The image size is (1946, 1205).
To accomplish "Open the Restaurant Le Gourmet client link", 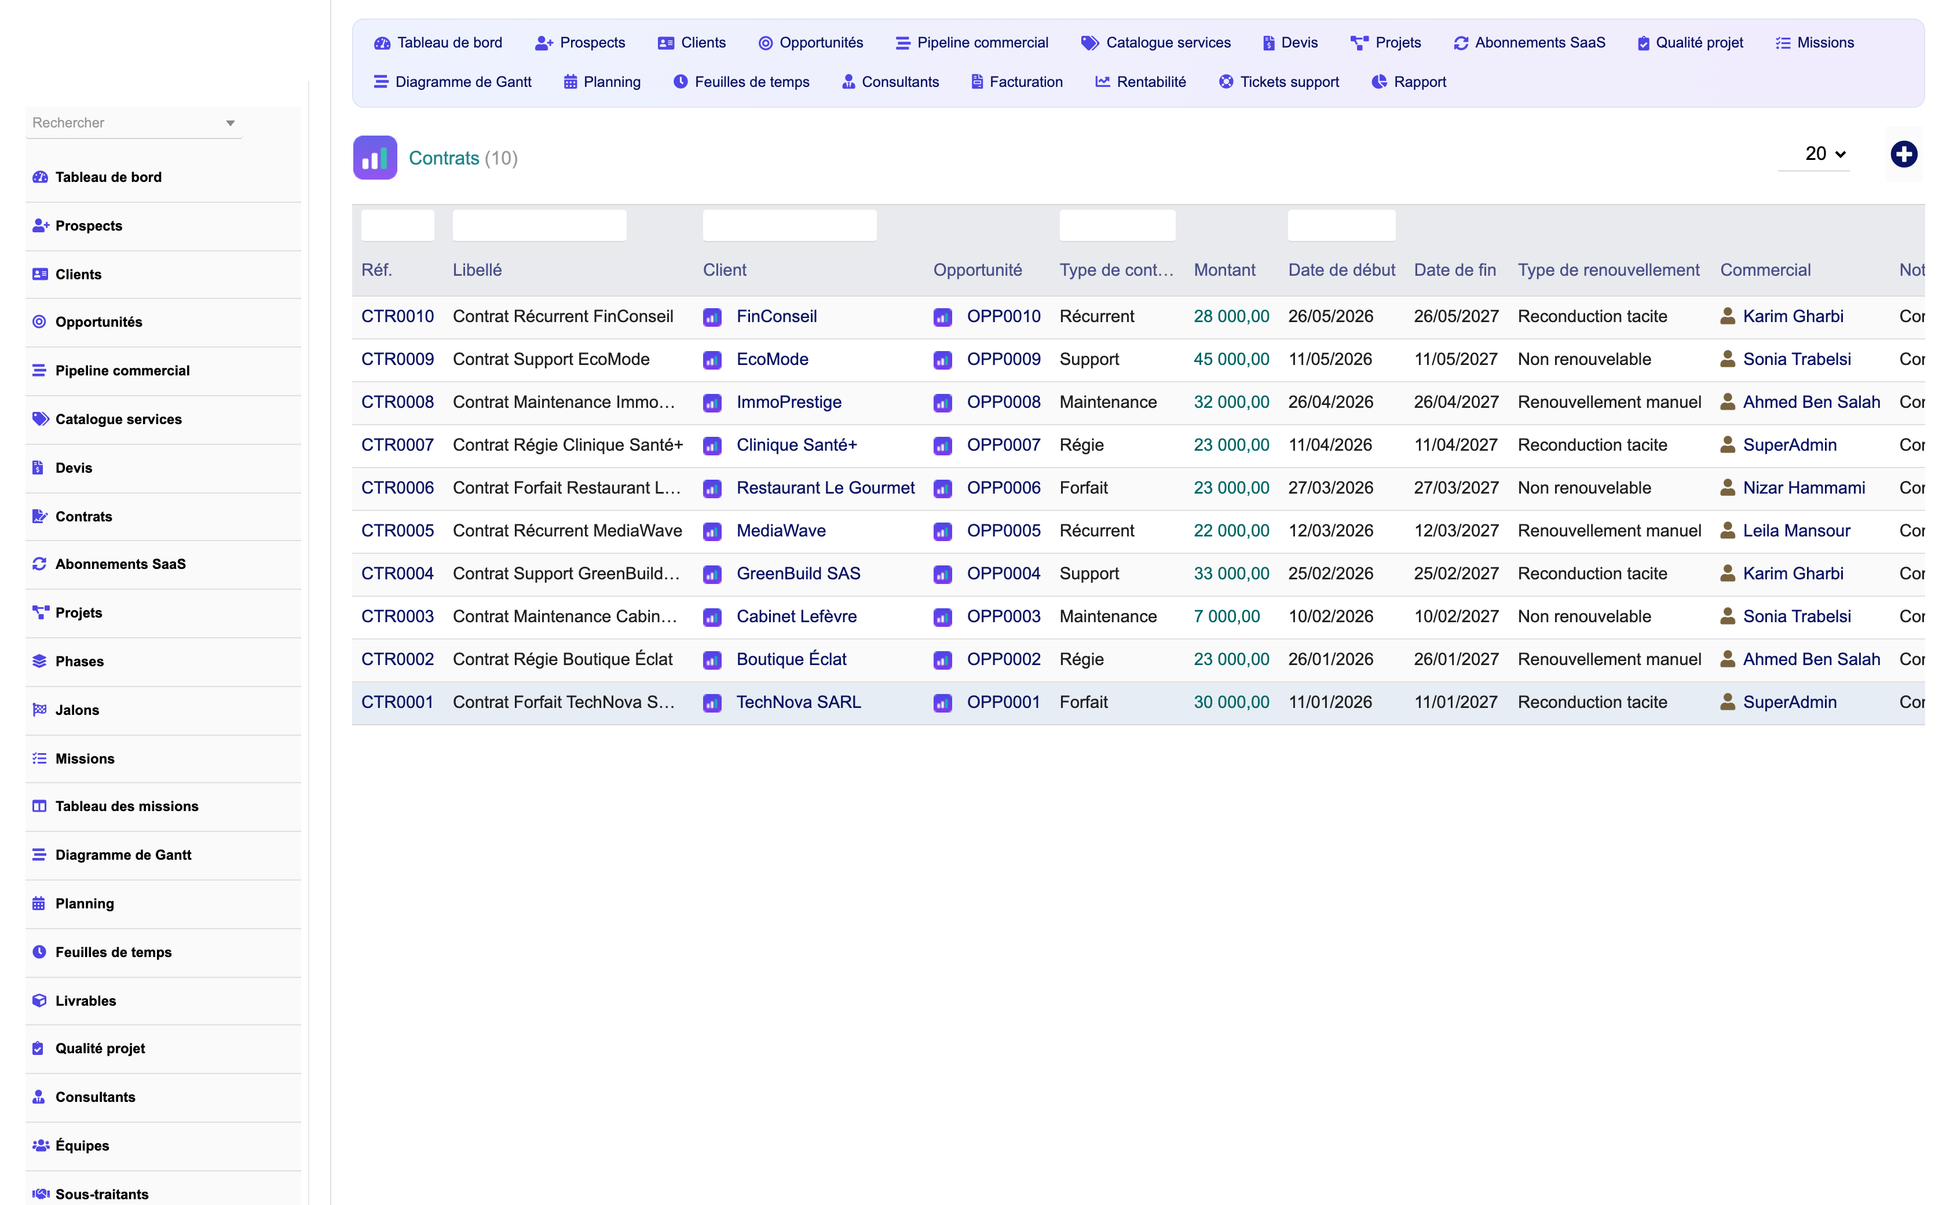I will tap(826, 488).
